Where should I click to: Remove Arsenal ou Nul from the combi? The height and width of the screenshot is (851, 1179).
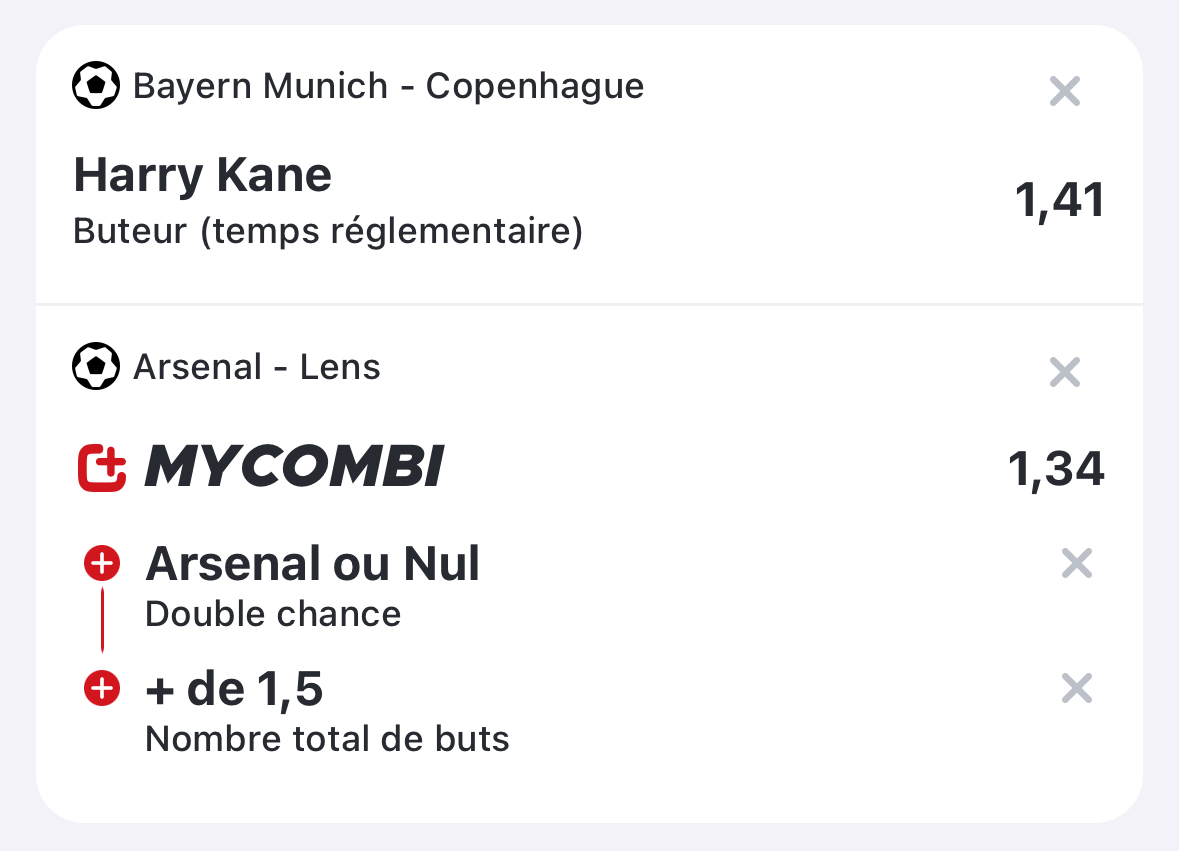coord(1077,563)
